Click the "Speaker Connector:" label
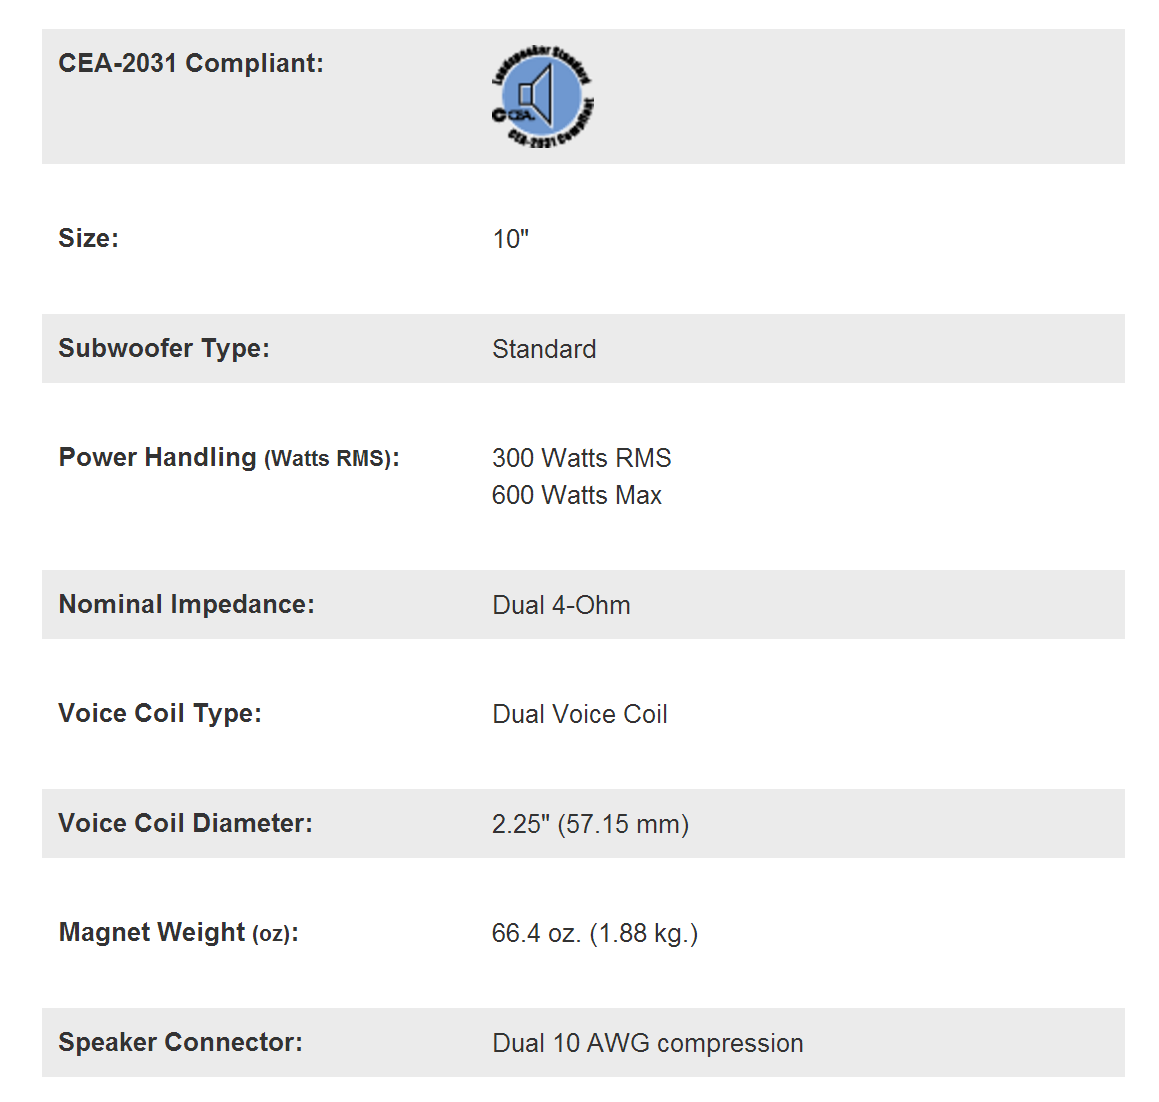 click(x=180, y=1042)
